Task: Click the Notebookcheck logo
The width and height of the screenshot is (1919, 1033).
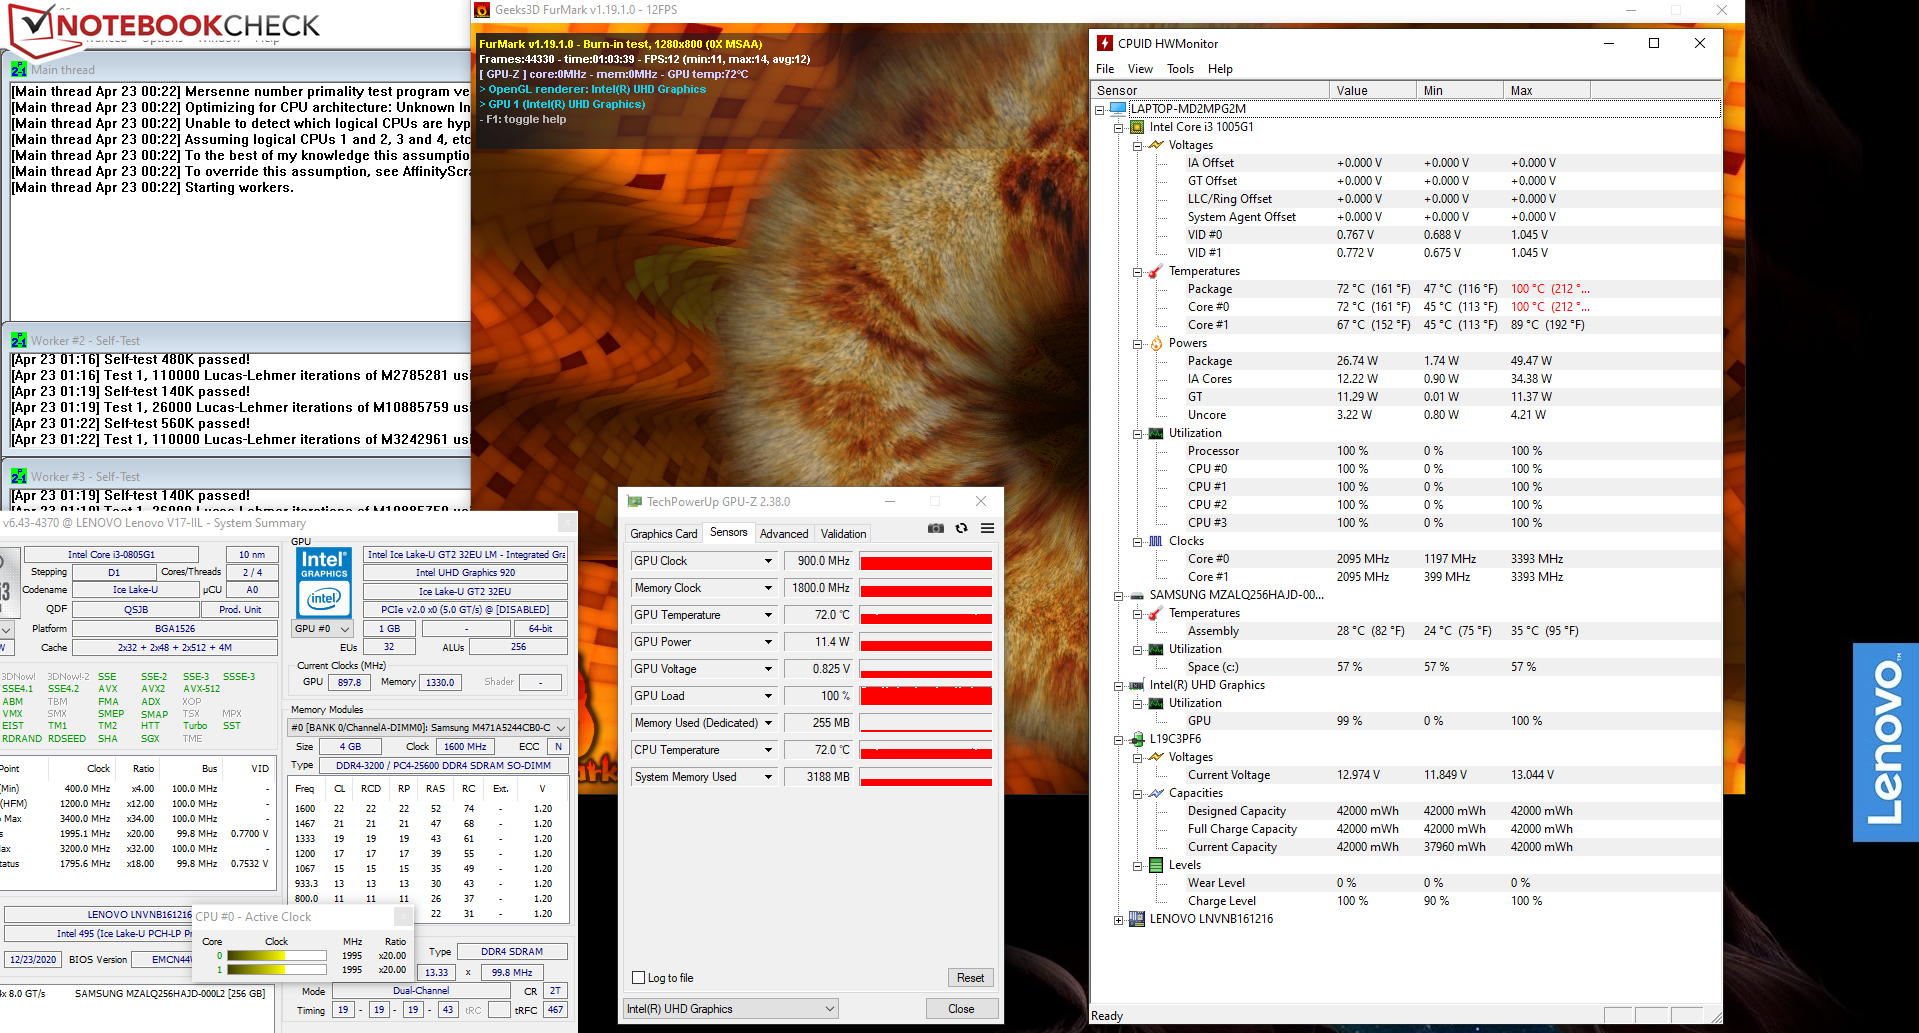Action: pos(165,27)
